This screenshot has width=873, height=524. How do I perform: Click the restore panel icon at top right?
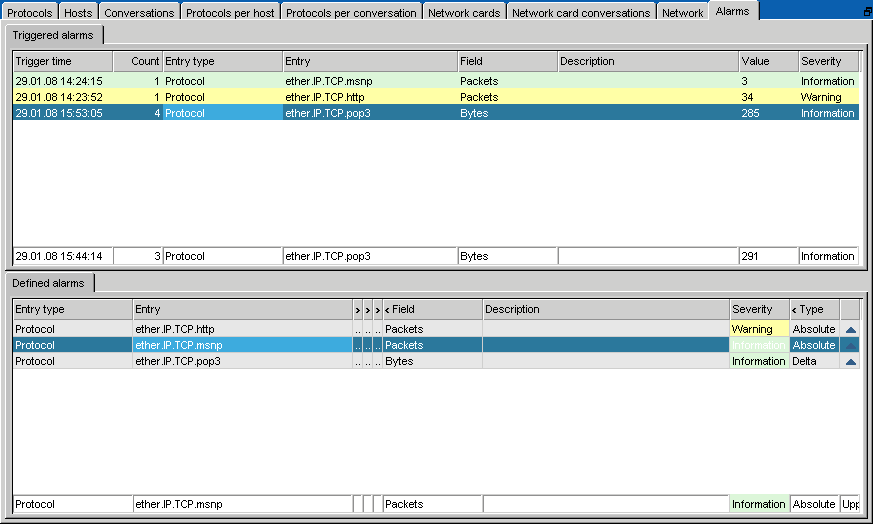click(866, 11)
